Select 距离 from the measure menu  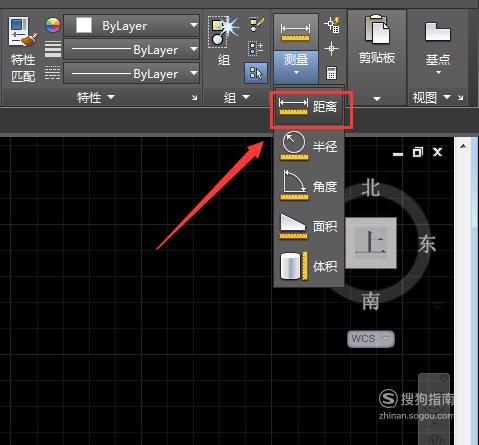point(309,107)
